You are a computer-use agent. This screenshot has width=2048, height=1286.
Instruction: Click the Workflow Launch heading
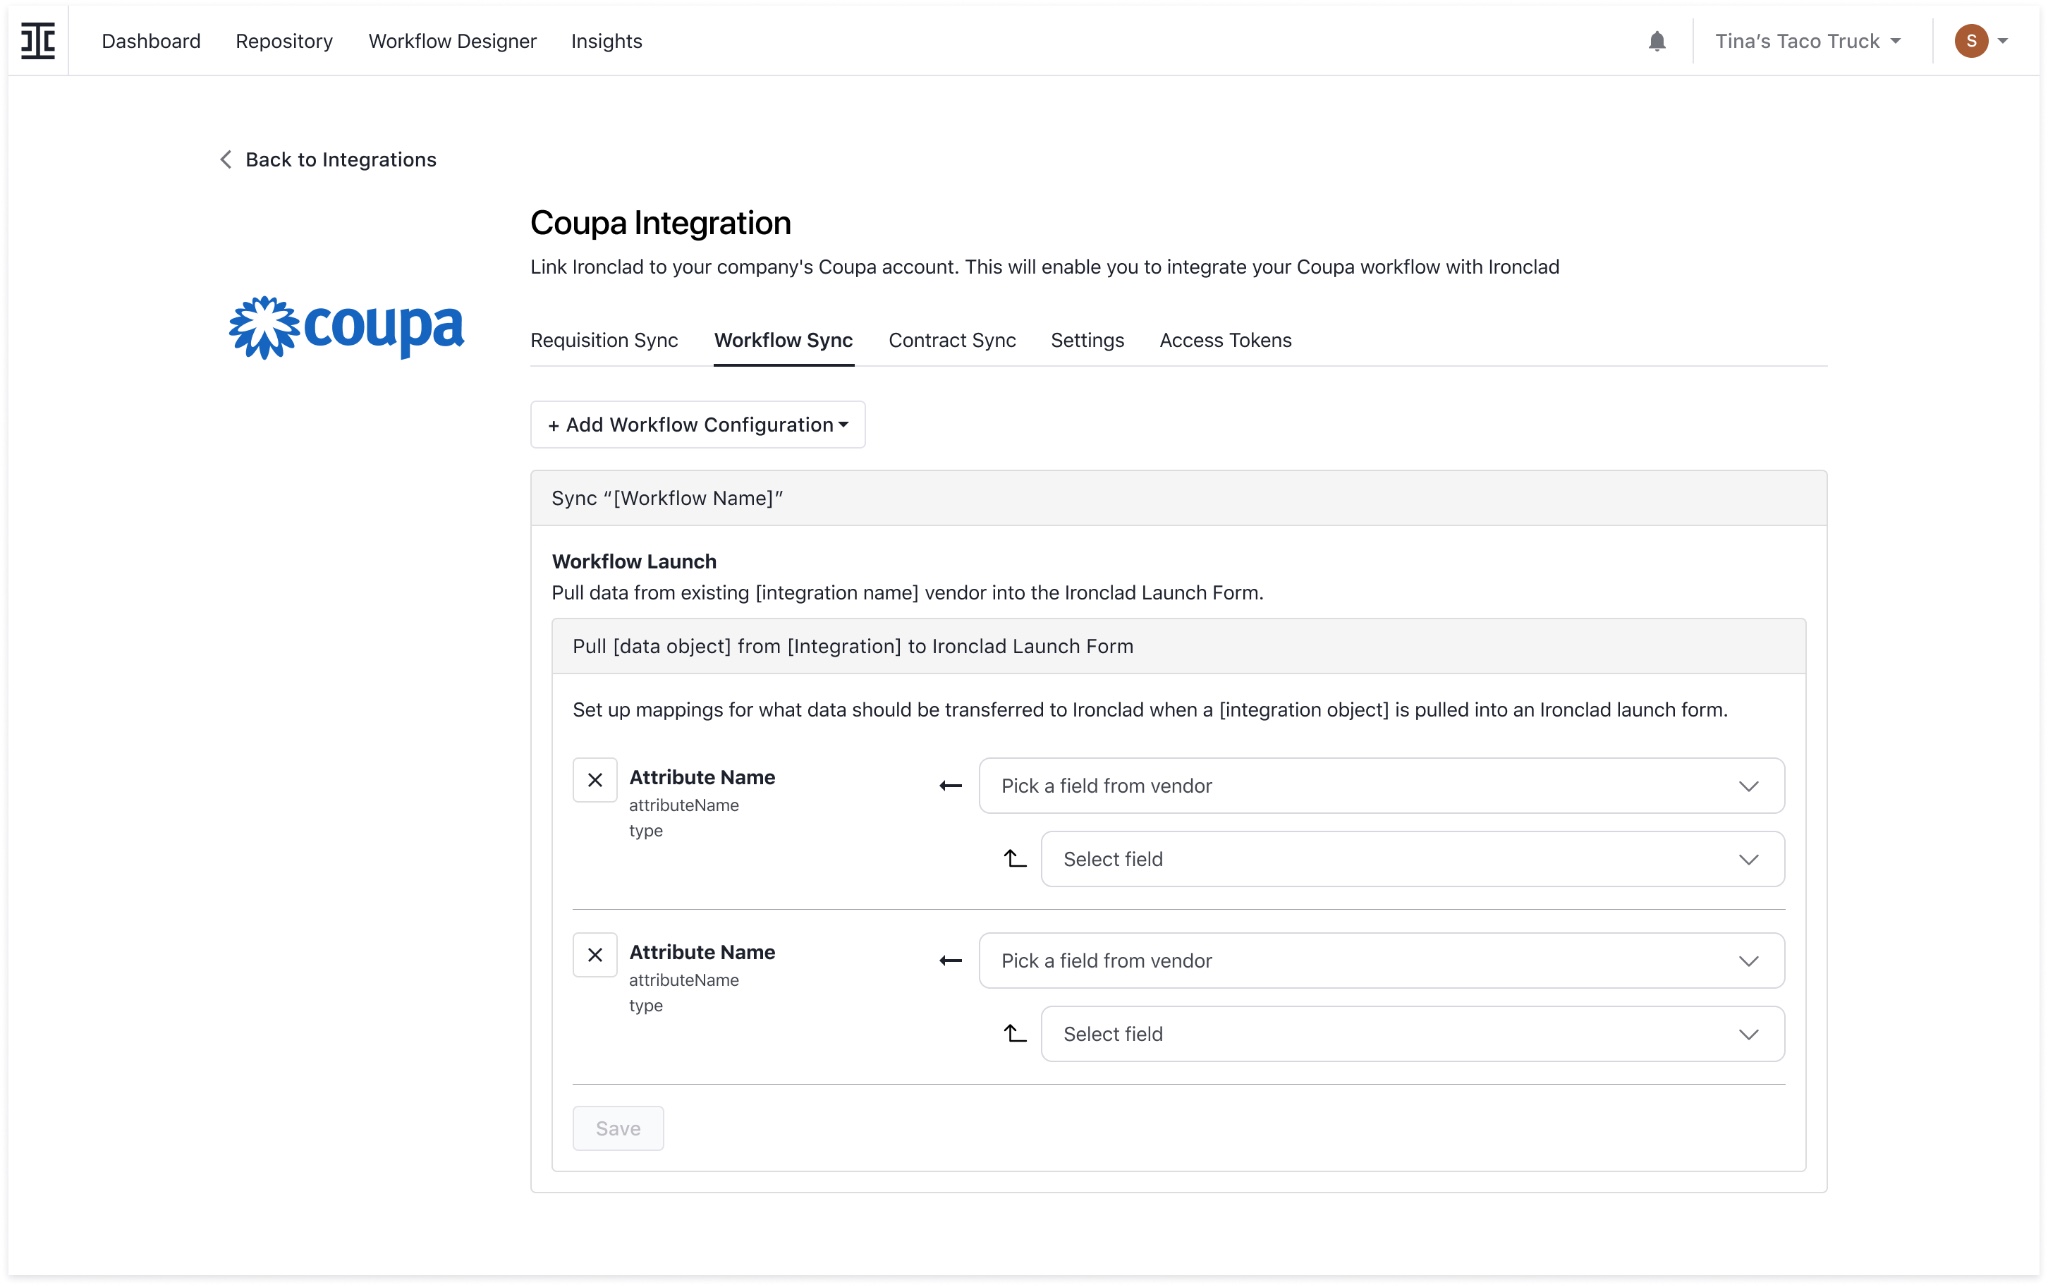click(634, 562)
